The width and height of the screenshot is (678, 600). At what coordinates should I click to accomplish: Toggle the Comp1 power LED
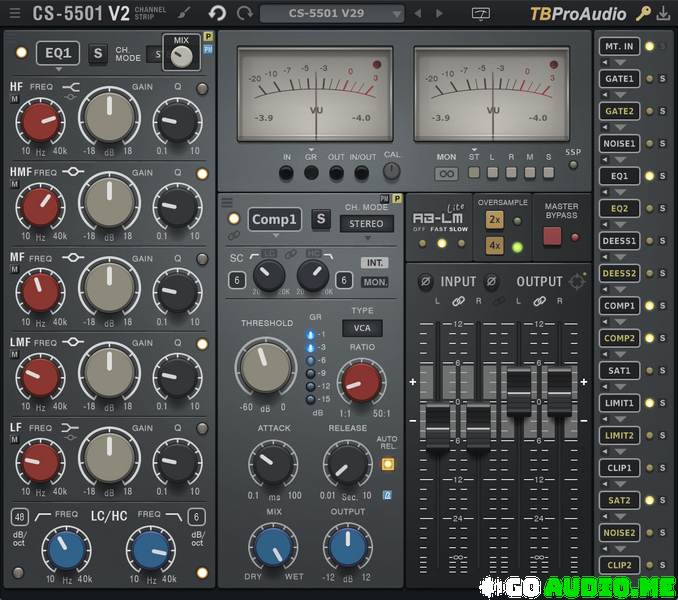click(x=234, y=219)
